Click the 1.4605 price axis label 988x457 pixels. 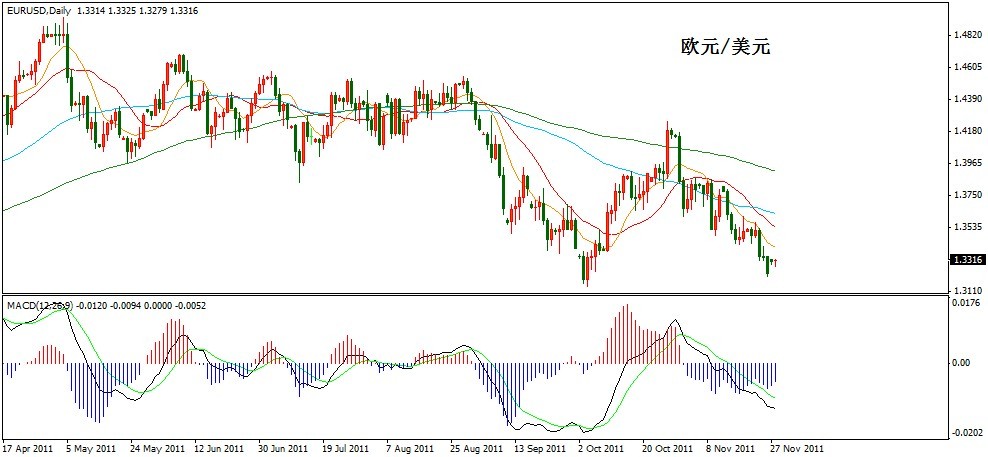tap(970, 67)
